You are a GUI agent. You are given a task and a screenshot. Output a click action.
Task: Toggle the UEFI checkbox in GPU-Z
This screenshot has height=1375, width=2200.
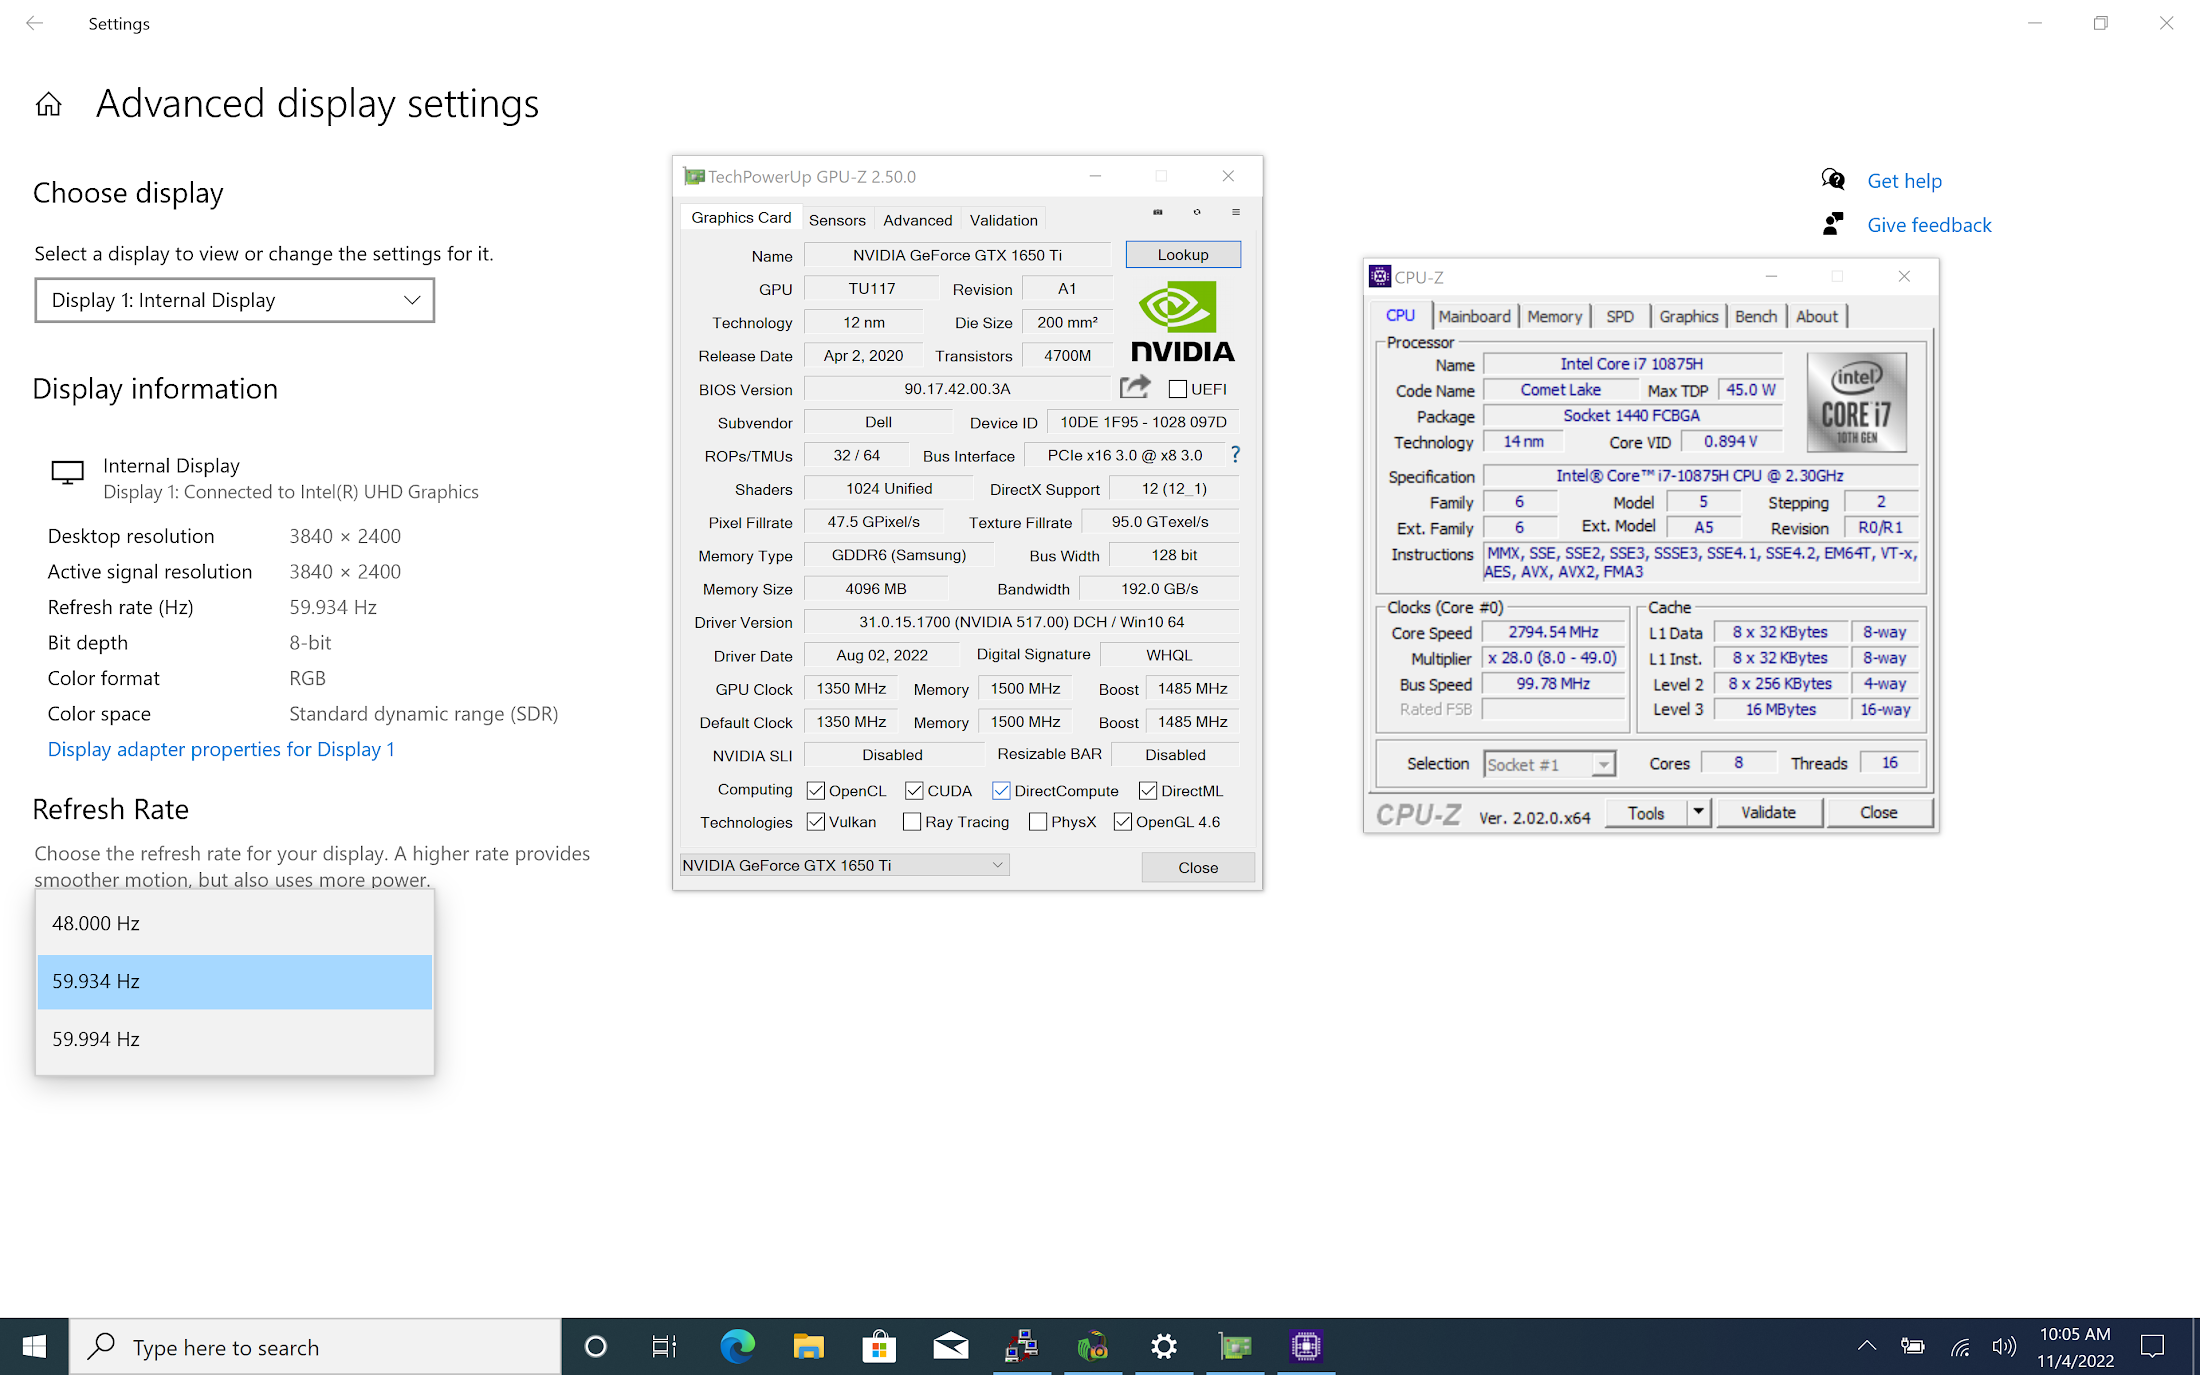[1178, 389]
